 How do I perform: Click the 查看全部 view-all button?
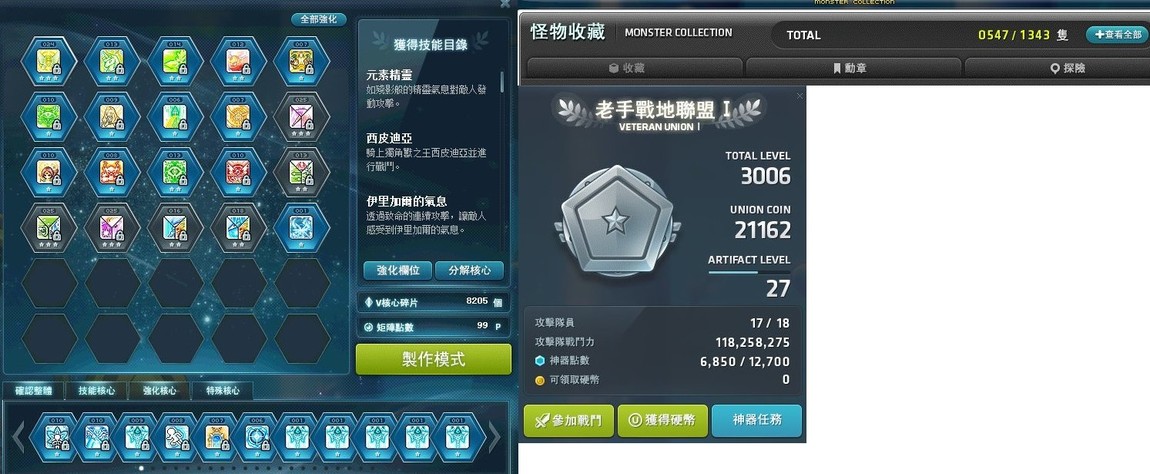(1117, 34)
